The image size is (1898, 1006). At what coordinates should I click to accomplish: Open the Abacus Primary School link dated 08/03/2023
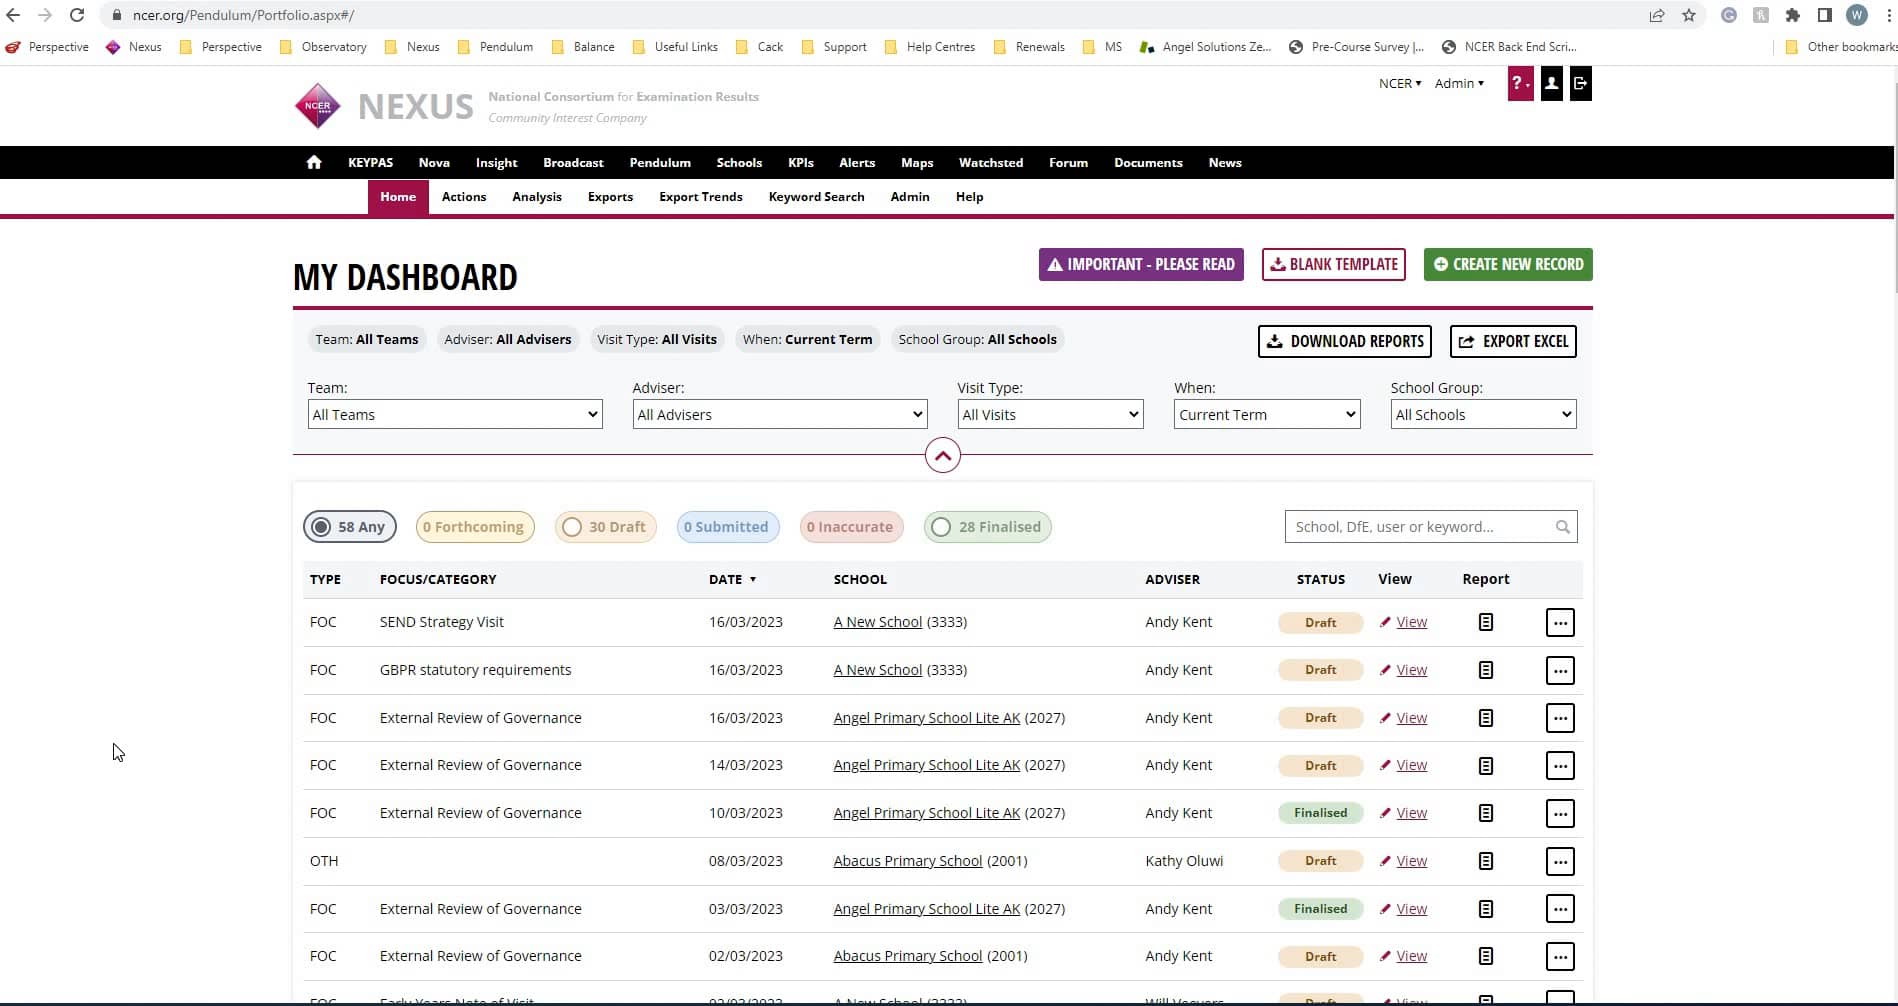tap(907, 861)
